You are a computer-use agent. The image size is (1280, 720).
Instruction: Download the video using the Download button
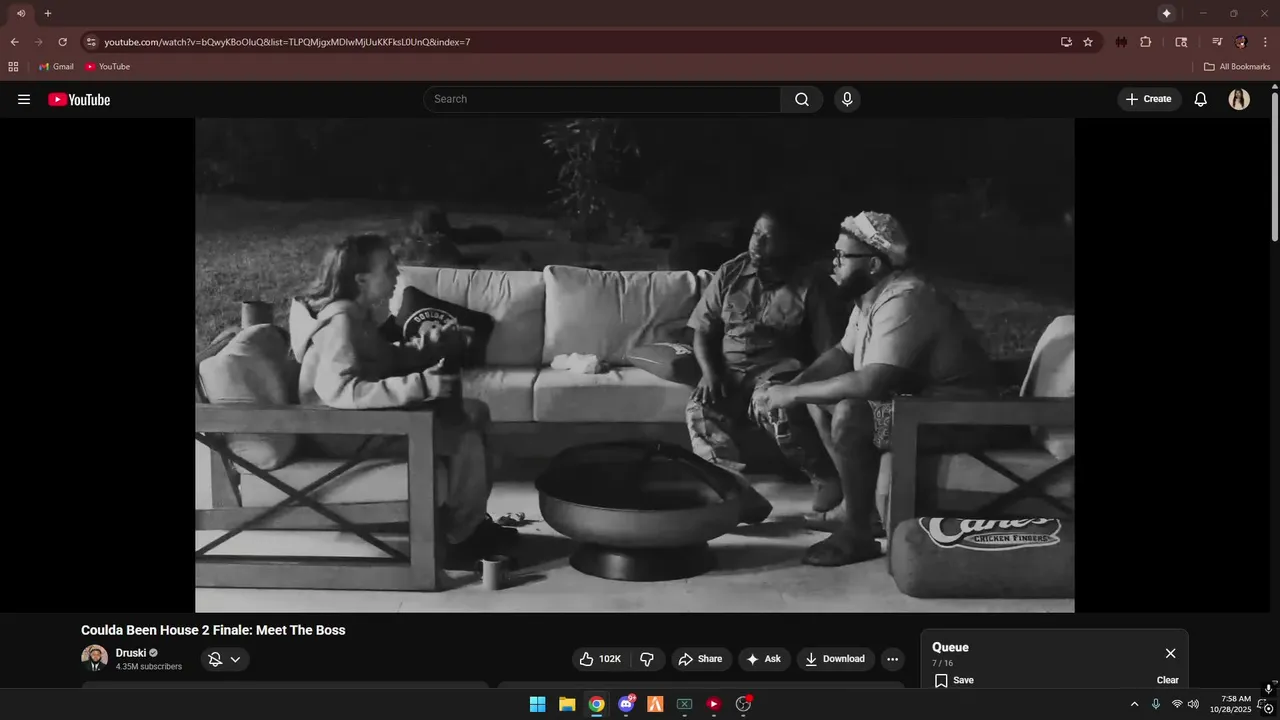pyautogui.click(x=836, y=659)
